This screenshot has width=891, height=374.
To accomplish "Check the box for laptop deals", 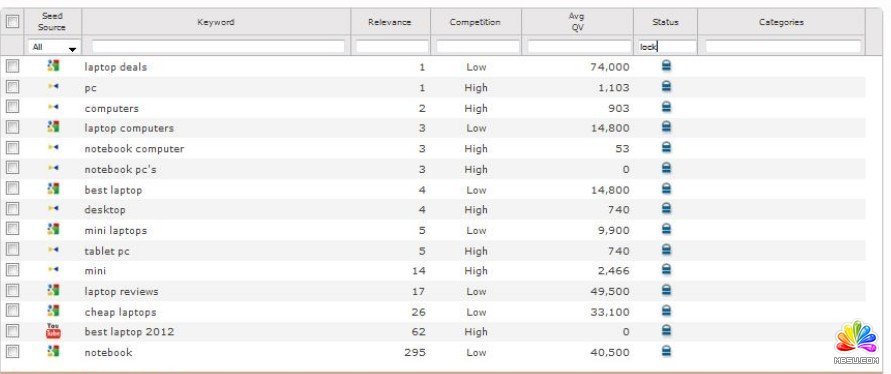I will coord(12,67).
